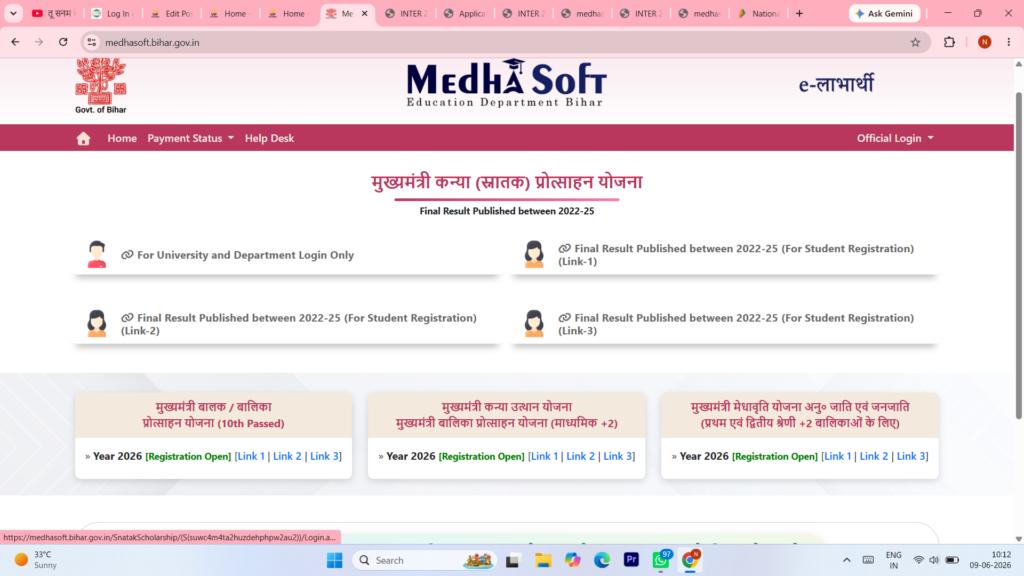Image resolution: width=1024 pixels, height=576 pixels.
Task: Open WhatsApp from the taskbar
Action: pos(660,560)
